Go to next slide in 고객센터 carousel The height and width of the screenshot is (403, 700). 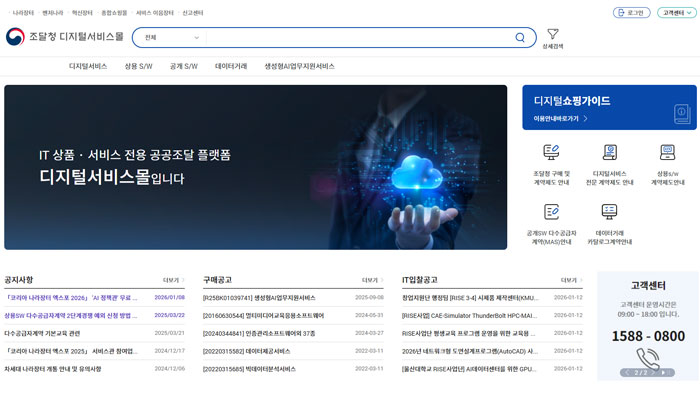(x=662, y=373)
